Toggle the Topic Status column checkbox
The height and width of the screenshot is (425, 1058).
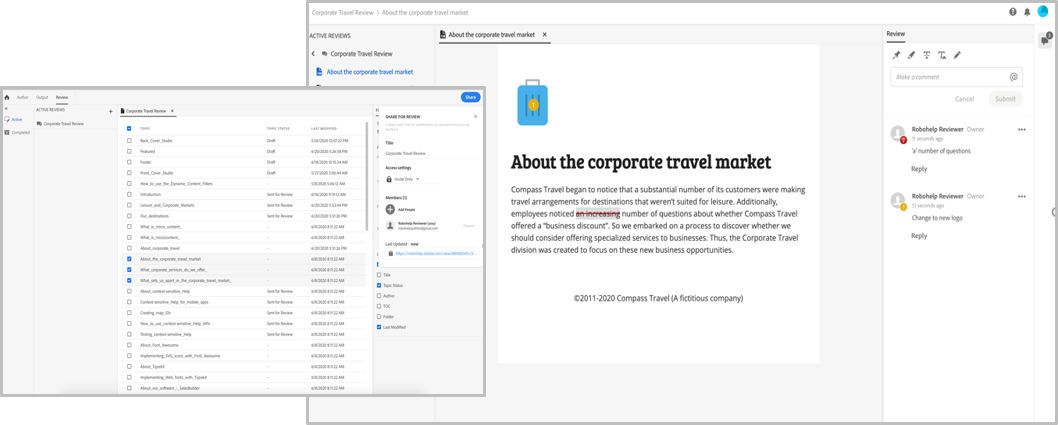tap(379, 285)
